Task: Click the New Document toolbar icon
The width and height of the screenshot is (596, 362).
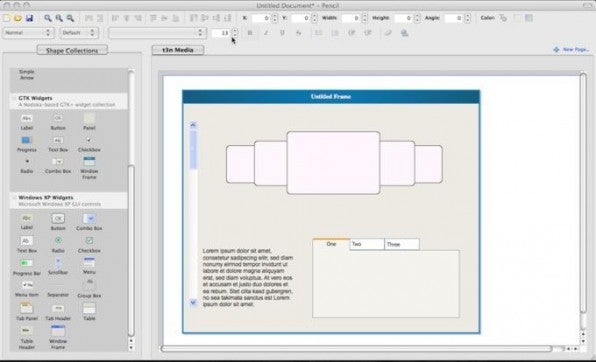Action: (x=7, y=18)
